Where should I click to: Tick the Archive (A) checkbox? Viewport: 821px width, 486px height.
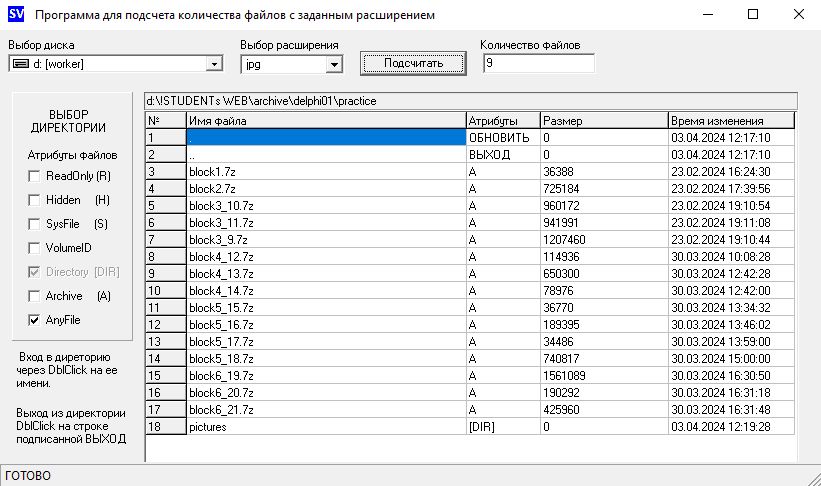pos(35,296)
